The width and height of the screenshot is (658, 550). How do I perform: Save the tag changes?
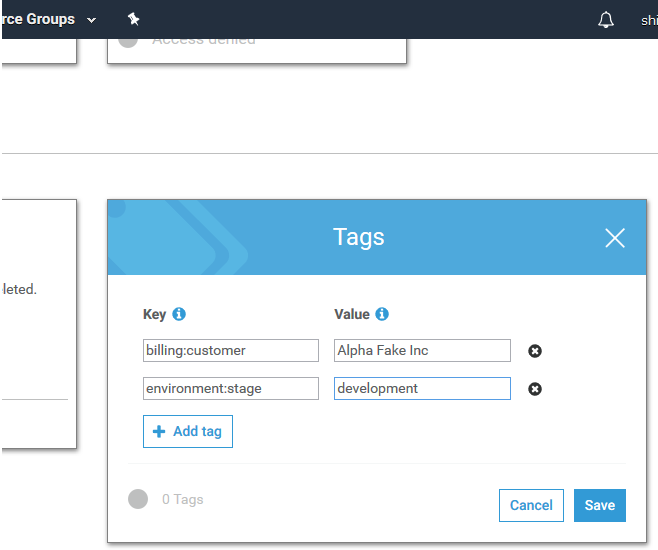coord(600,505)
